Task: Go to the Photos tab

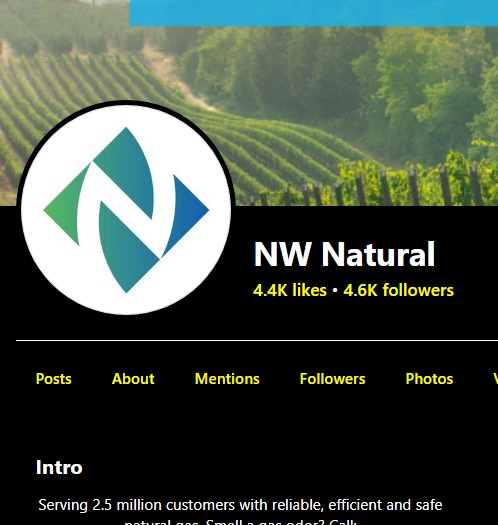Action: [x=429, y=379]
